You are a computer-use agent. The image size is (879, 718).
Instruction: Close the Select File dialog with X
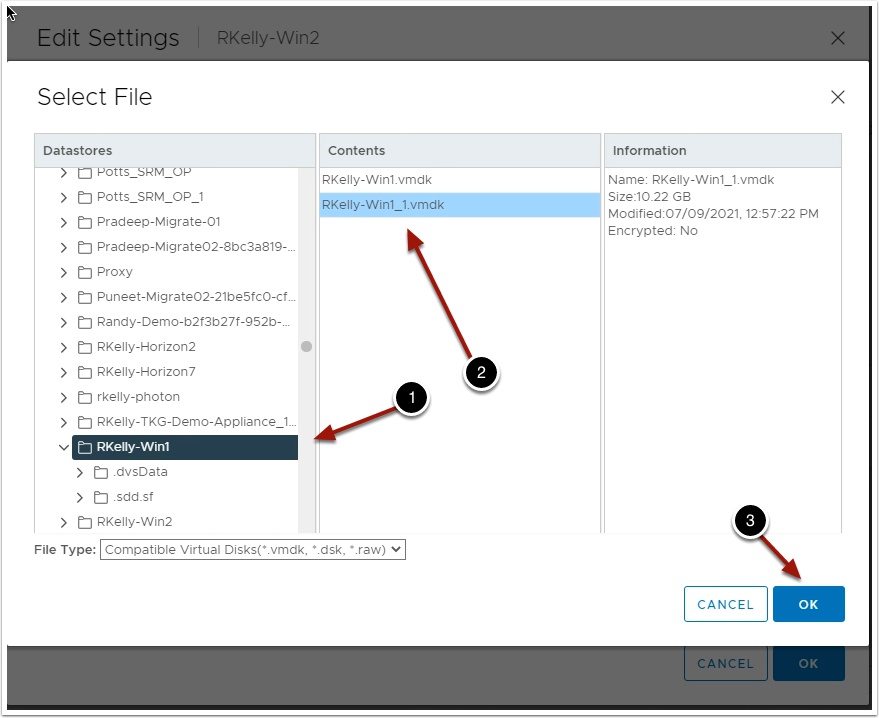pyautogui.click(x=838, y=97)
